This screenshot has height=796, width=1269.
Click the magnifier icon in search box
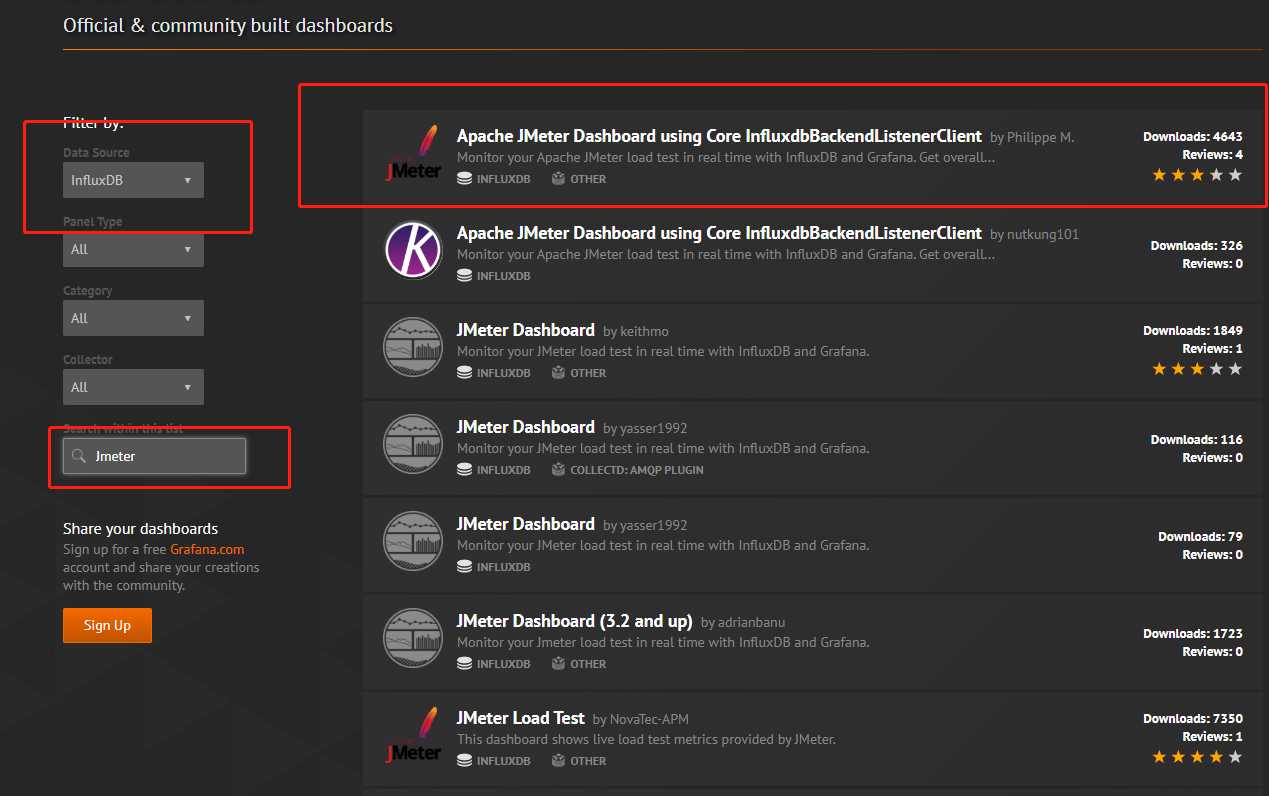coord(79,456)
